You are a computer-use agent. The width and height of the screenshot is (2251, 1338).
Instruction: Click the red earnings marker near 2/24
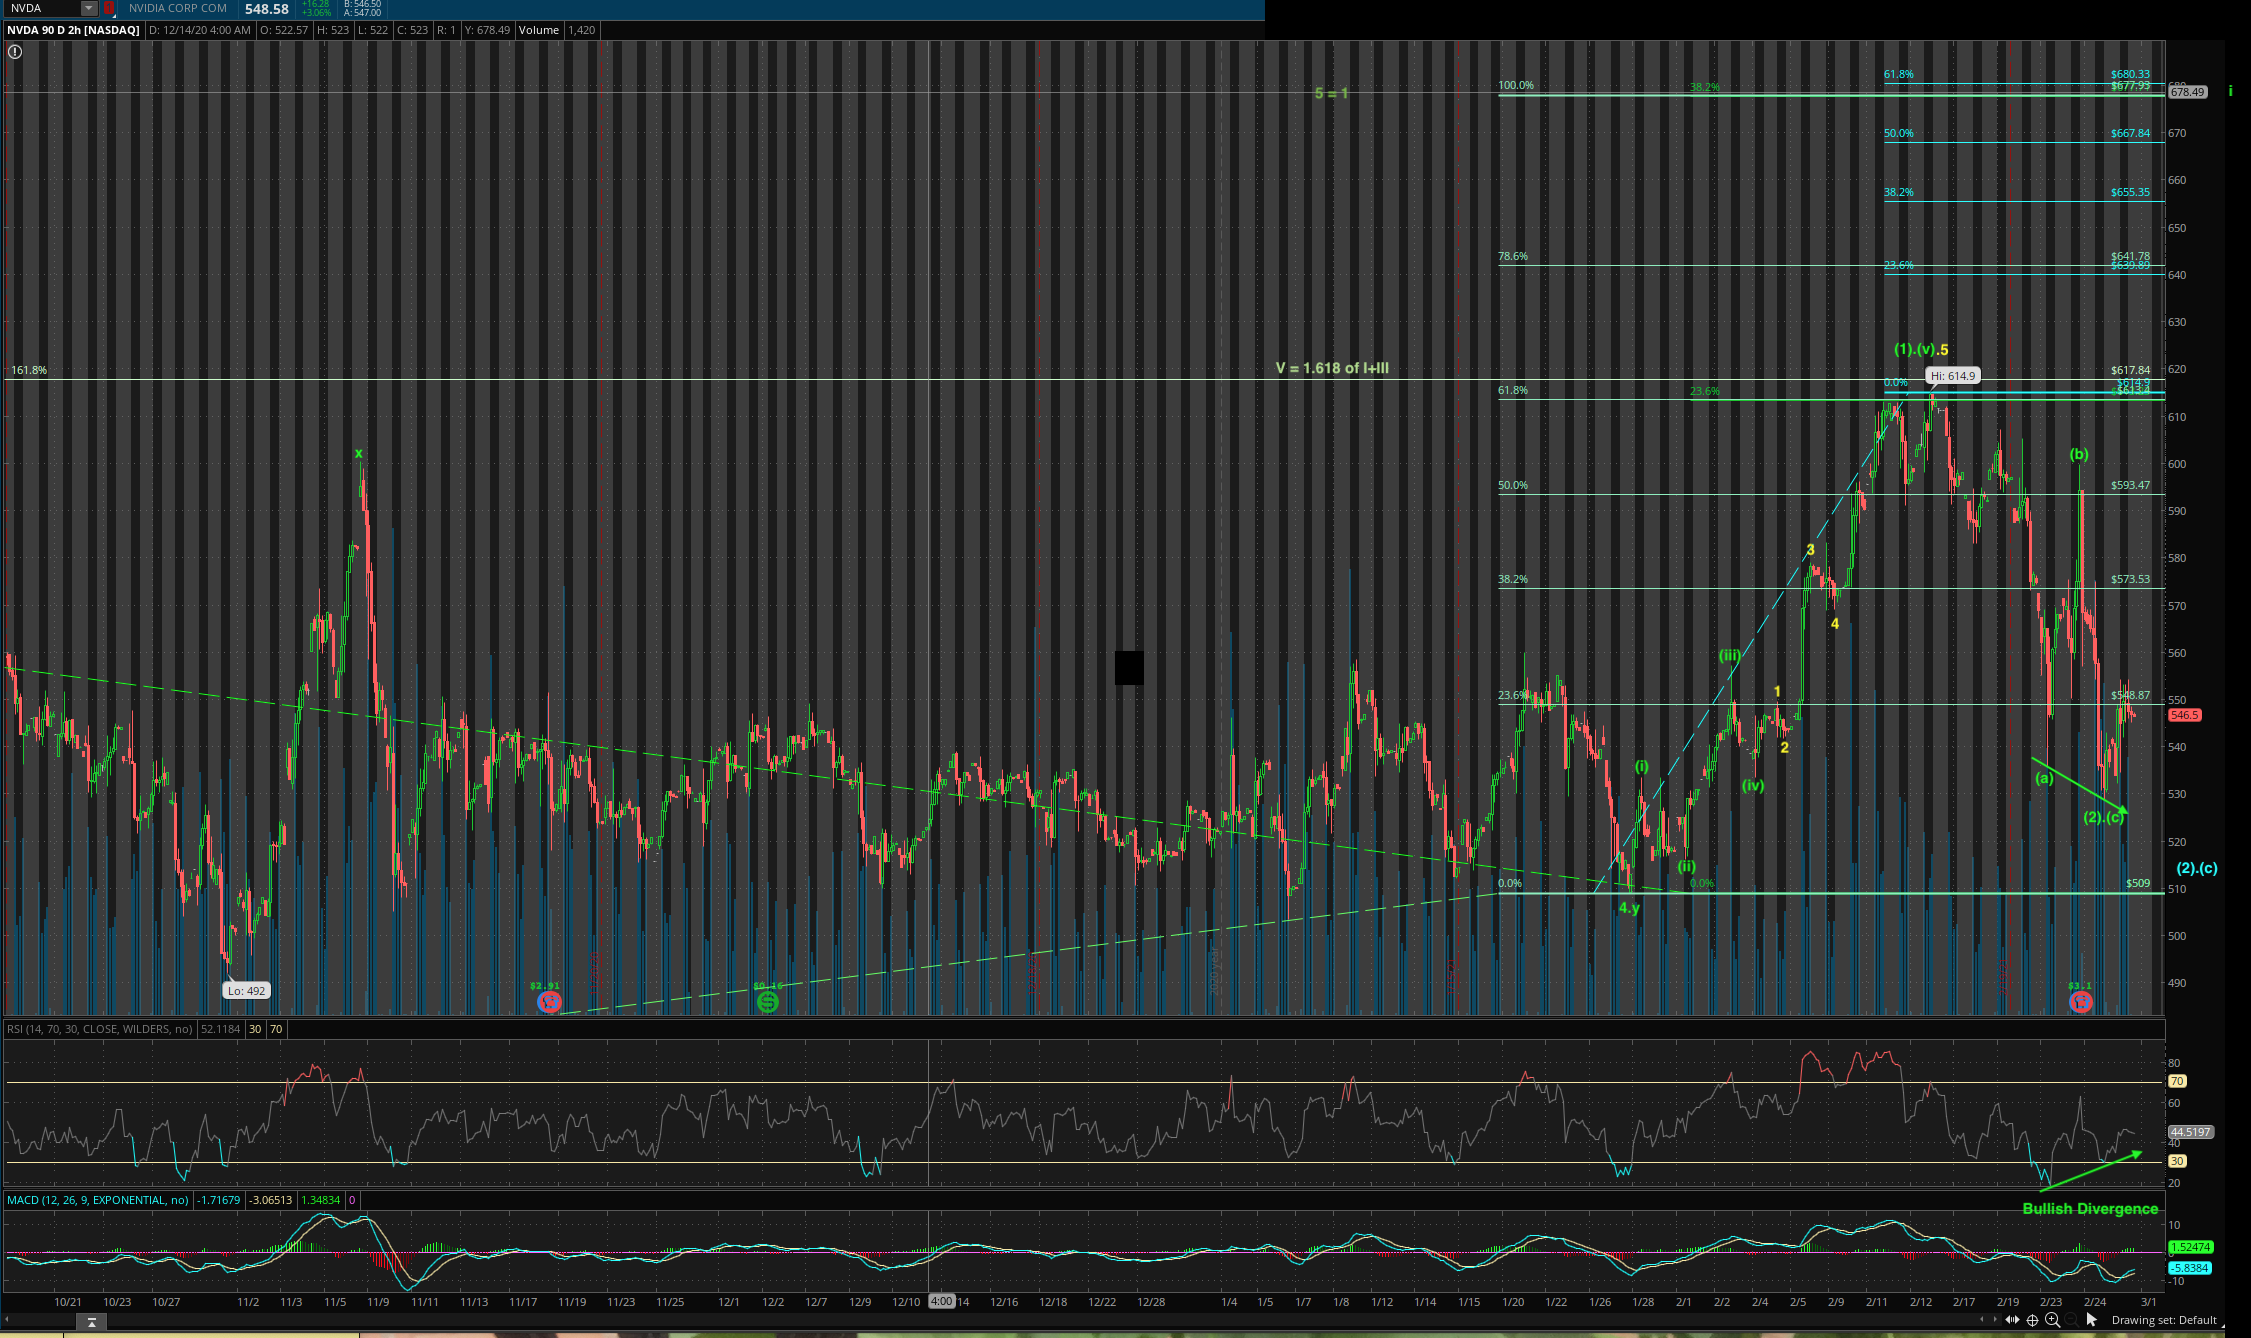pos(2080,1001)
